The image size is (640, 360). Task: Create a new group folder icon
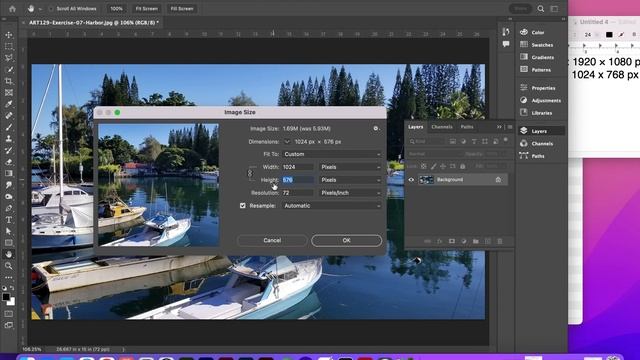[476, 241]
